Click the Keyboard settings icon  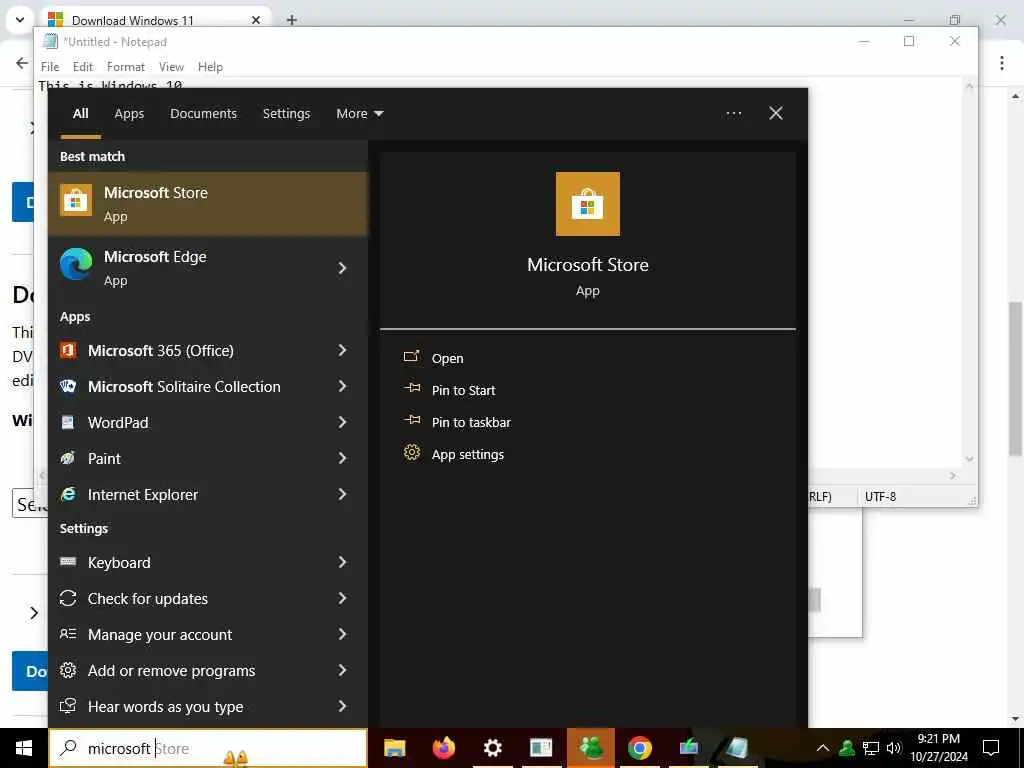pyautogui.click(x=68, y=562)
